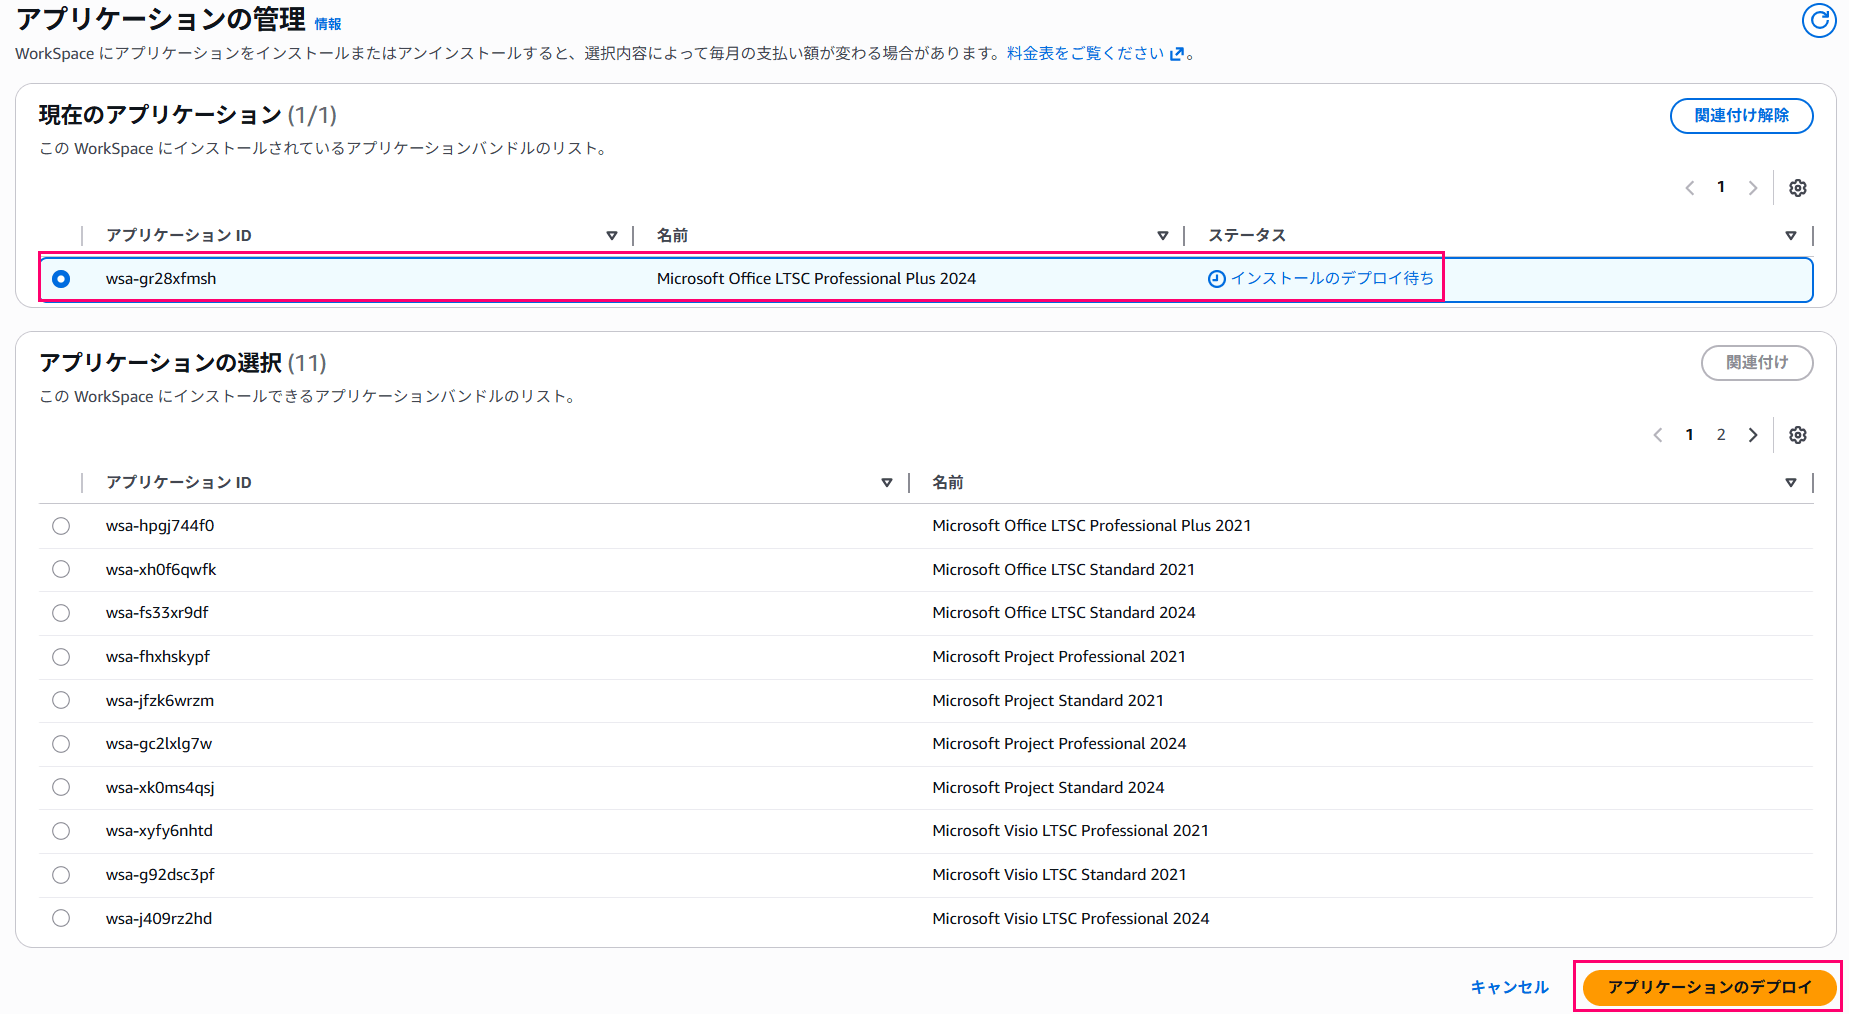Open the 名前 column filter dropdown
Viewport: 1849px width, 1014px height.
tap(1163, 235)
